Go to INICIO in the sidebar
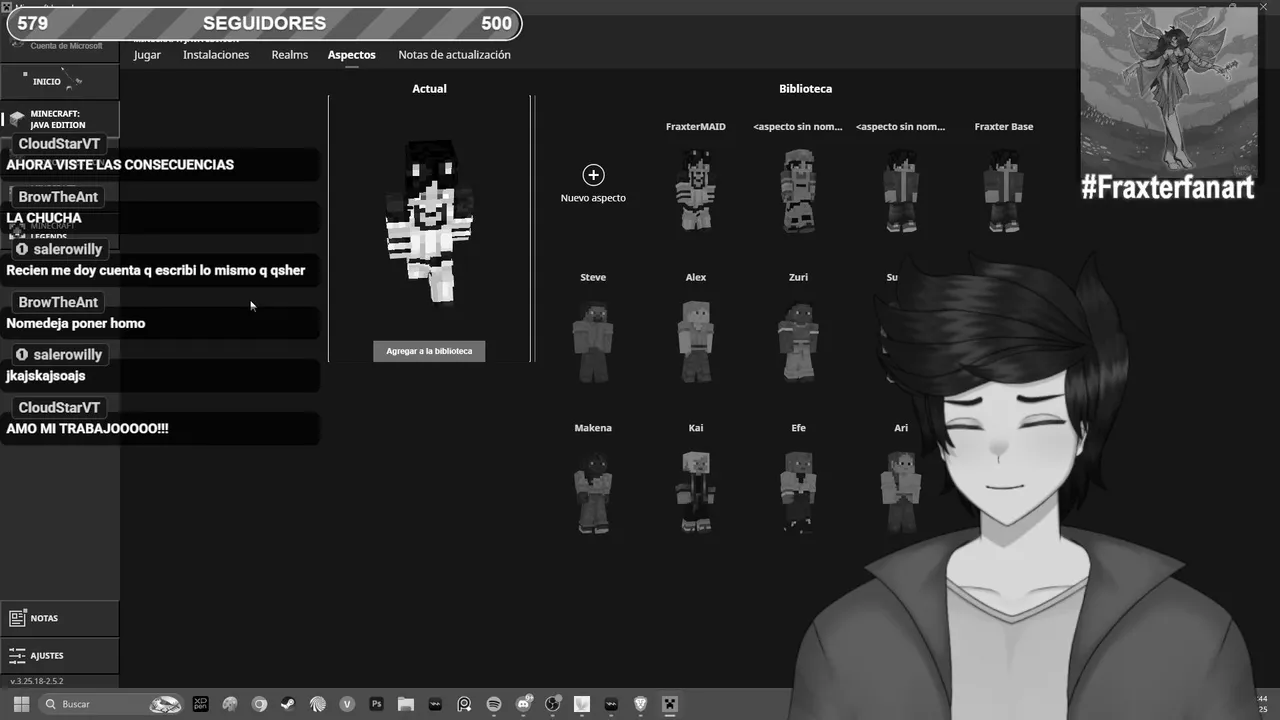 [59, 81]
